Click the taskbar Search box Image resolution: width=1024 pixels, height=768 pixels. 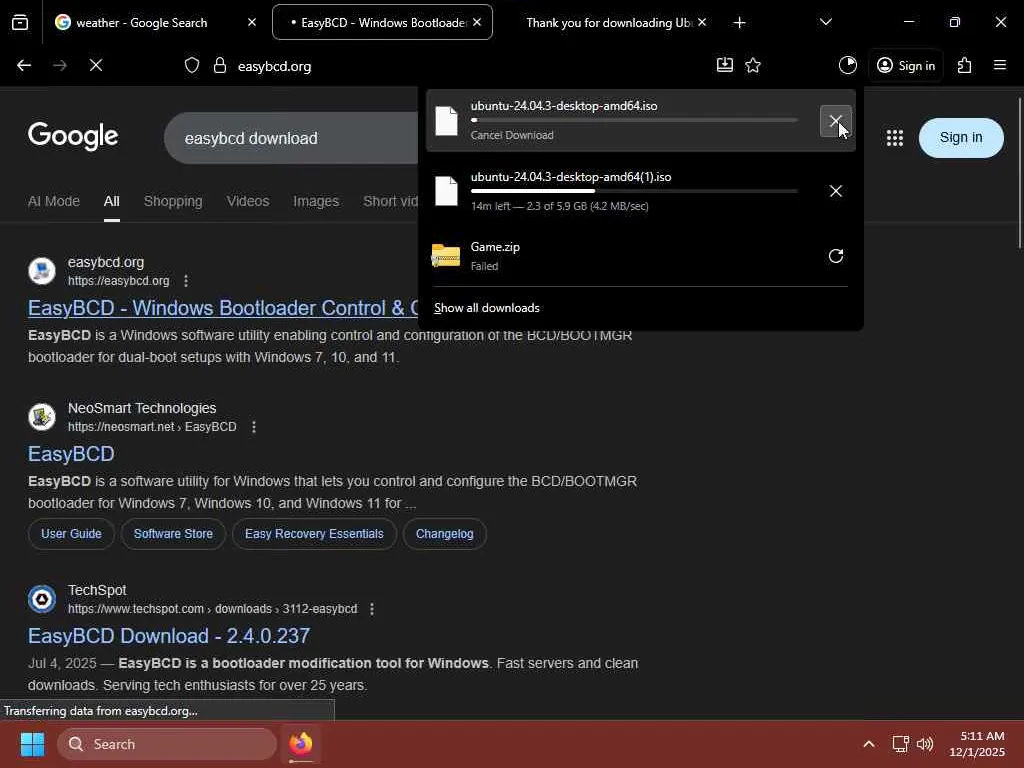[x=167, y=744]
